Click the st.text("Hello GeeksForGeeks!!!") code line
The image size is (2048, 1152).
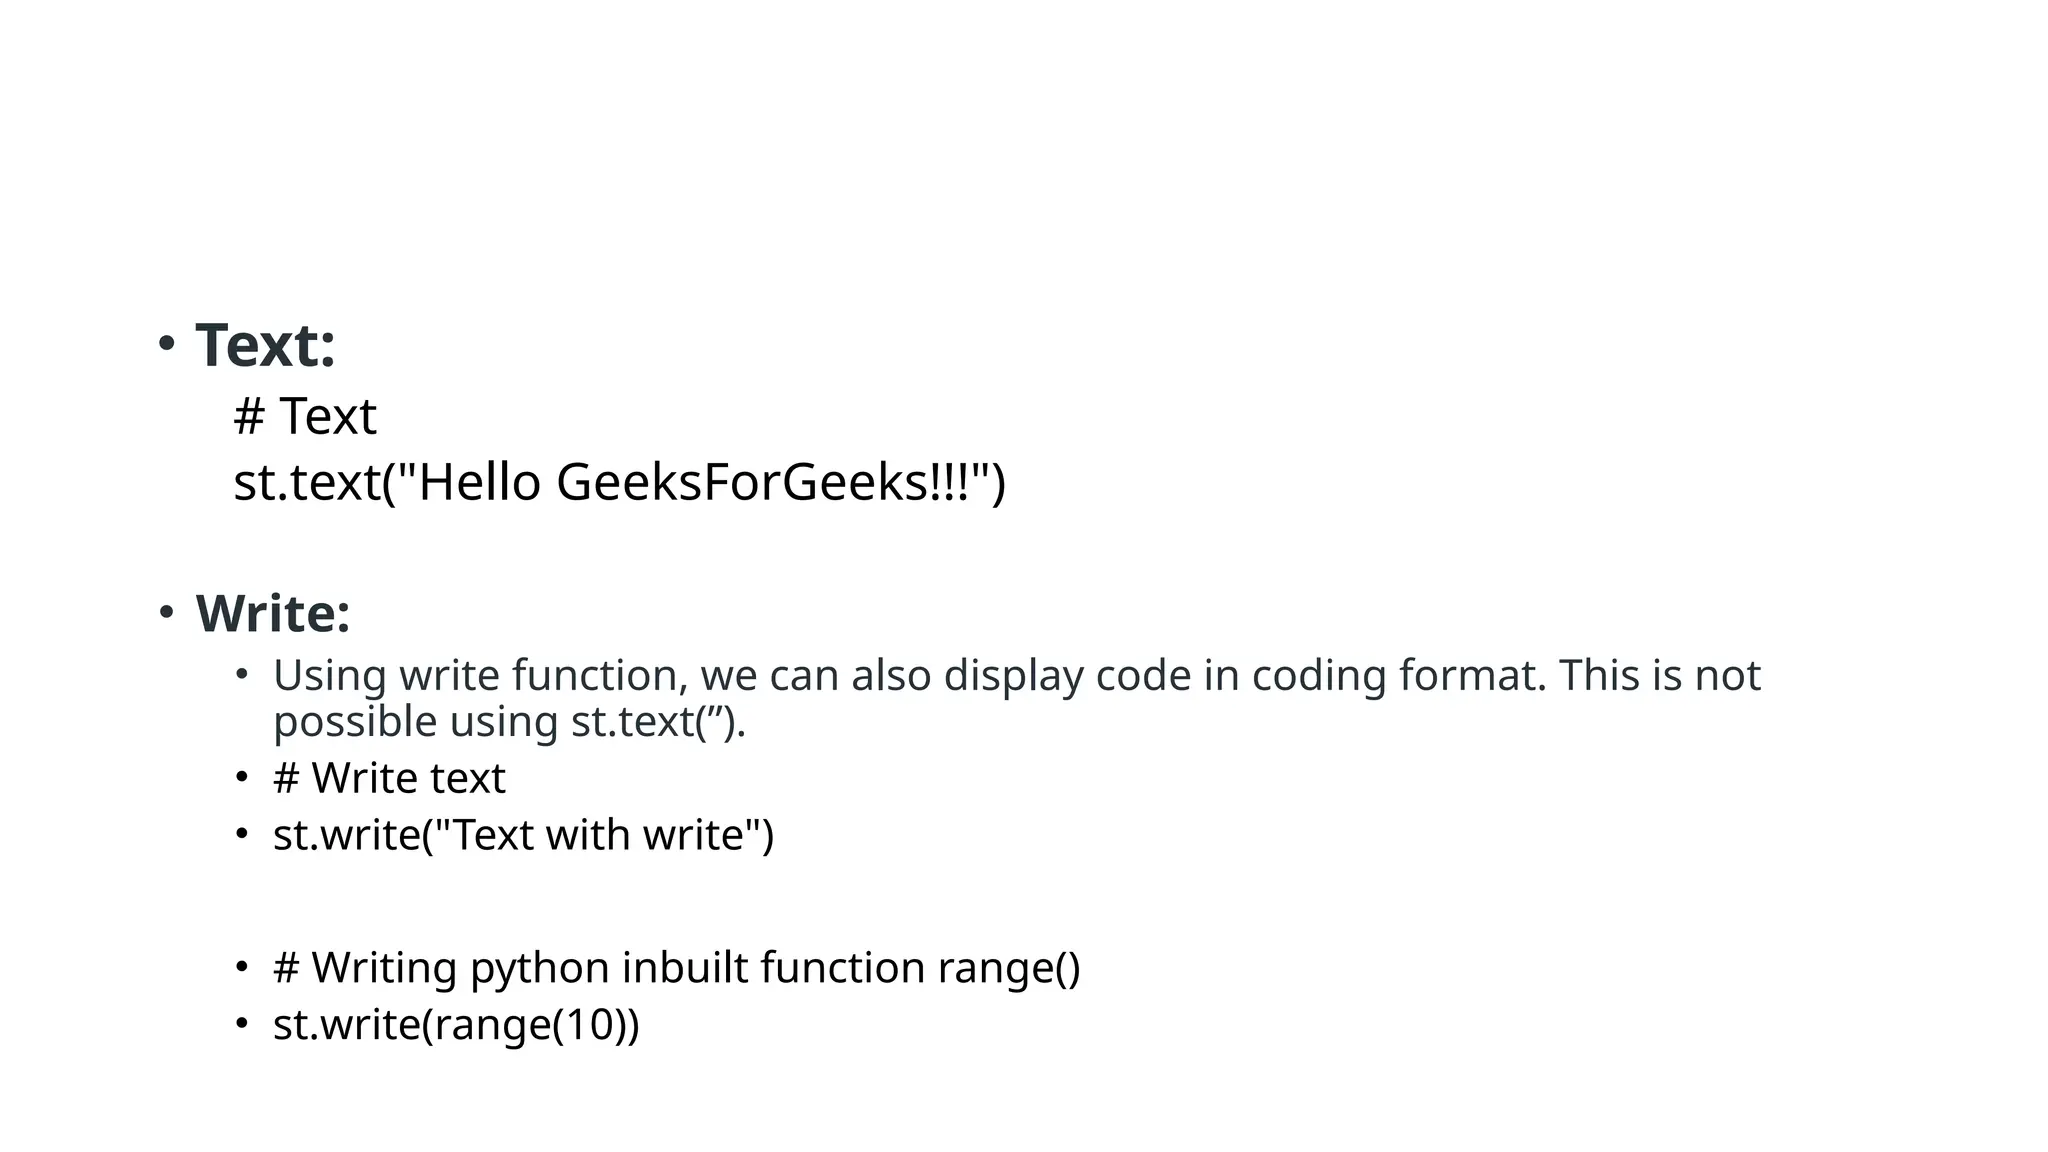coord(619,483)
